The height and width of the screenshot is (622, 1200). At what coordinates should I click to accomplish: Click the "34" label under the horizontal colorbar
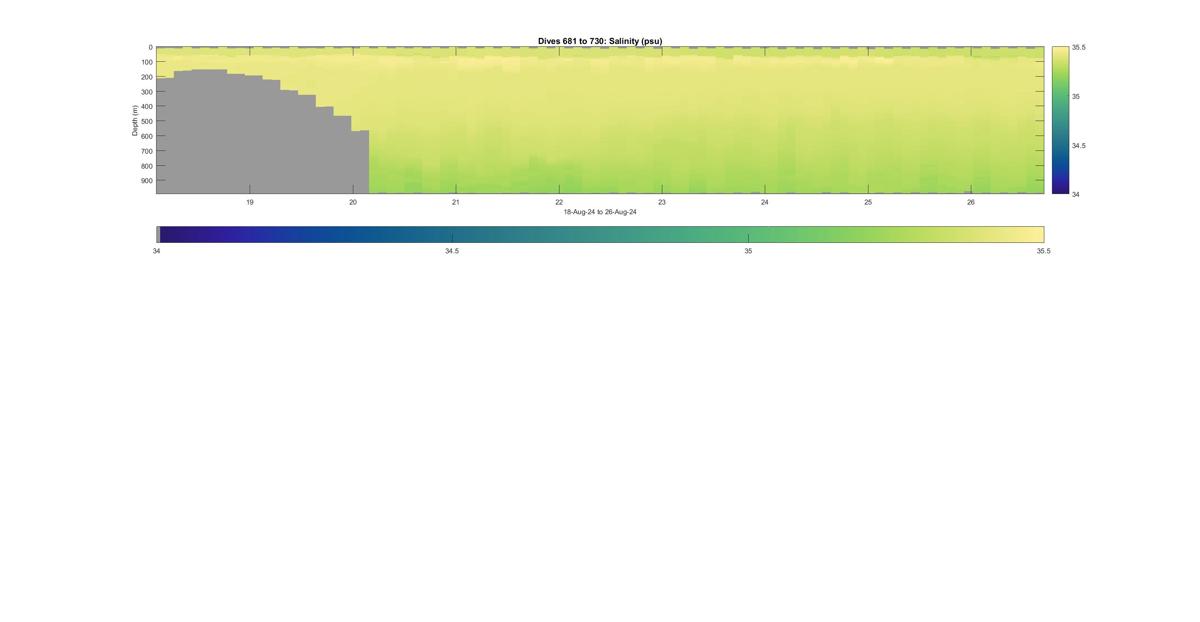point(156,251)
